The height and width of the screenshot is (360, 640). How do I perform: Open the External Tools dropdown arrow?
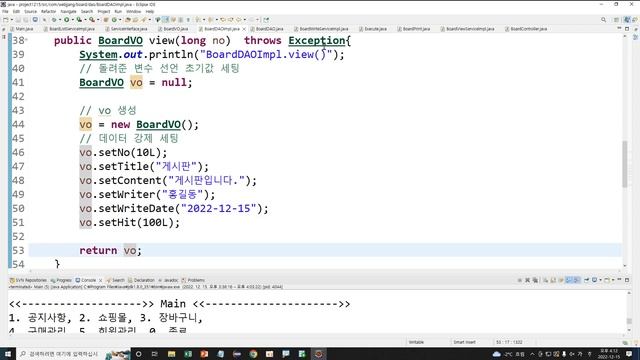(98, 20)
